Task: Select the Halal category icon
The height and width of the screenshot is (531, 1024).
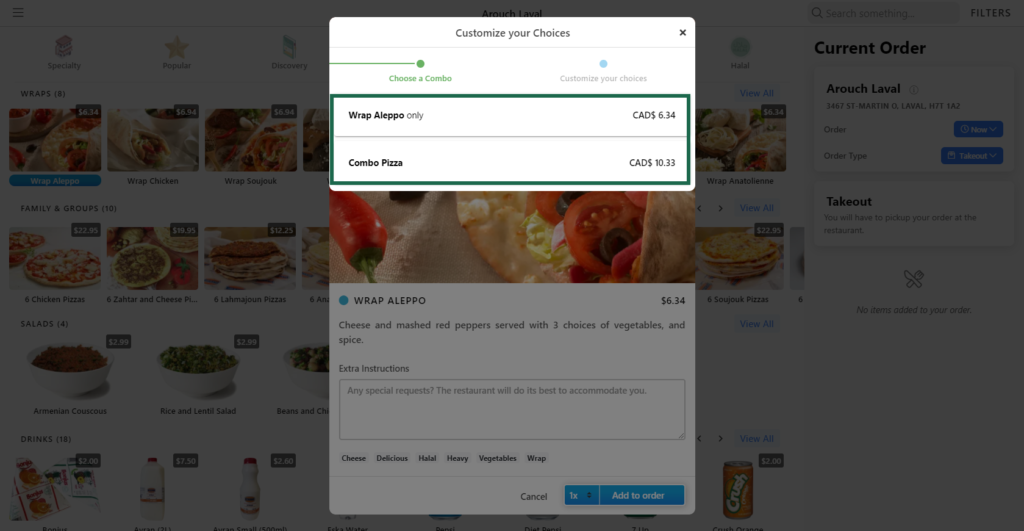Action: 740,47
